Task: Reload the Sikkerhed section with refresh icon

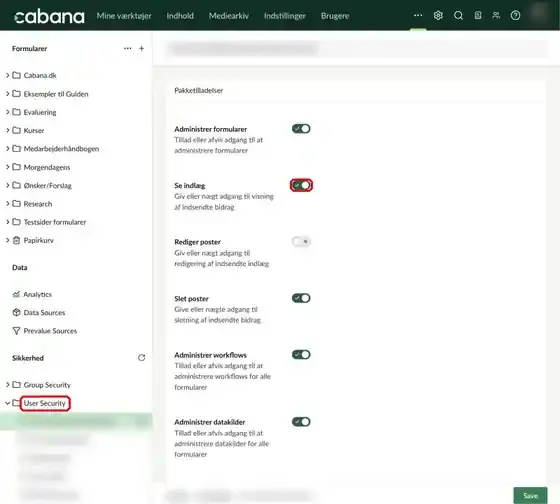Action: 141,358
